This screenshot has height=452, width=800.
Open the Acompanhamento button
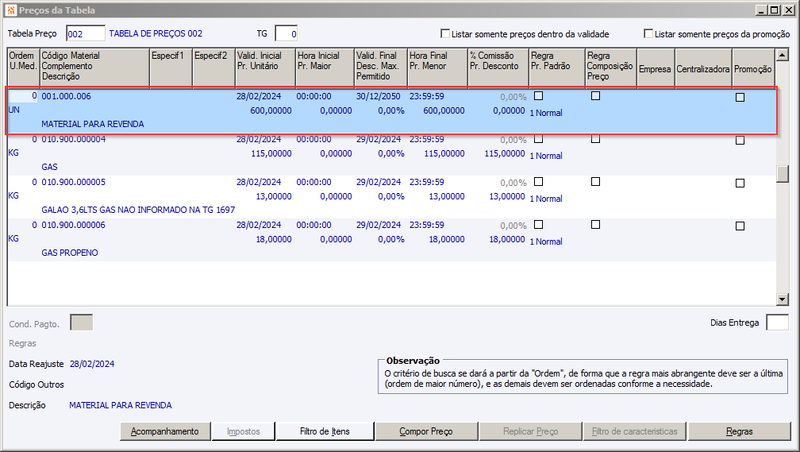point(165,432)
